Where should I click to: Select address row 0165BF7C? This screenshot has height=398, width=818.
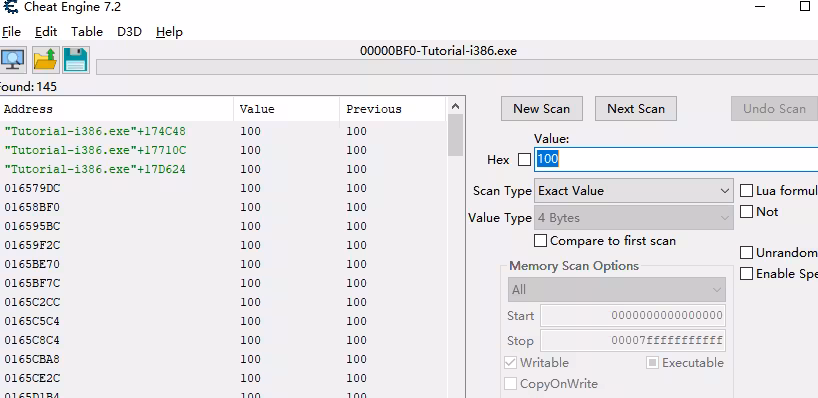click(x=223, y=283)
